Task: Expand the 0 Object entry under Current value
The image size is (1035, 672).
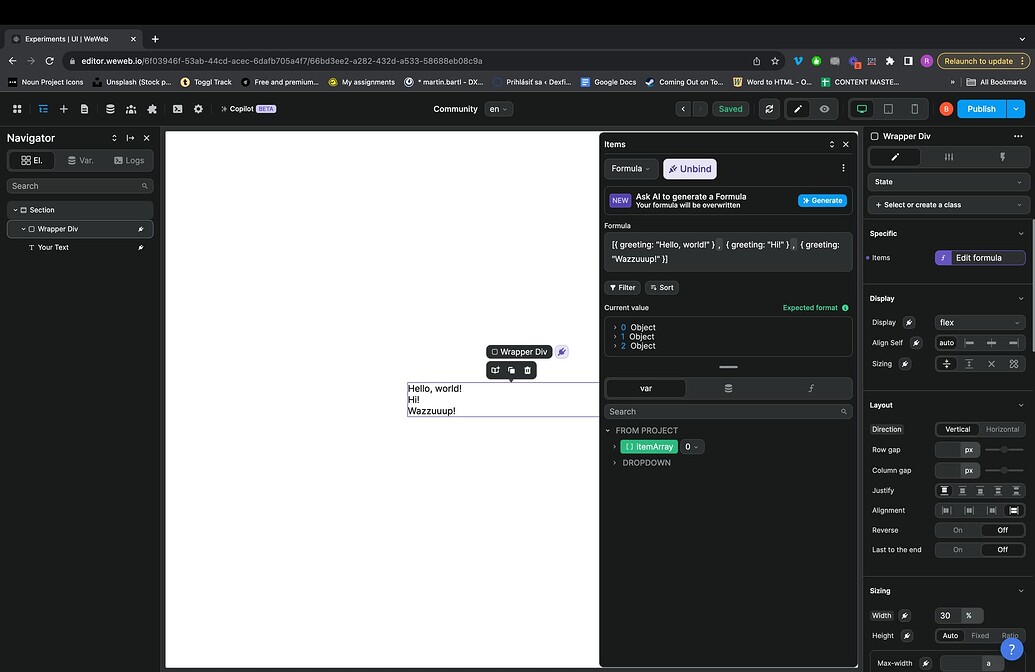Action: coord(616,327)
